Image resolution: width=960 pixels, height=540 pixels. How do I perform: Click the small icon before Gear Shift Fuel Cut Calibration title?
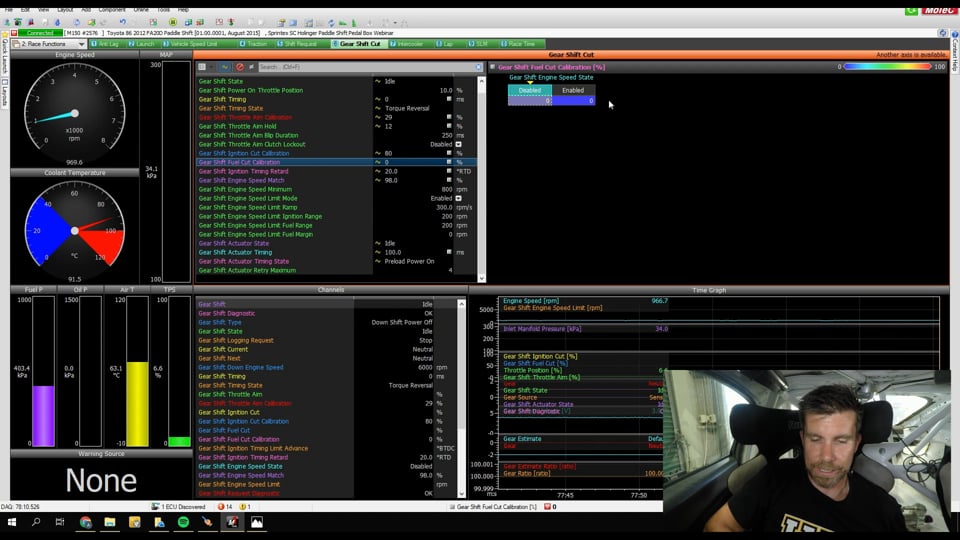click(x=492, y=67)
